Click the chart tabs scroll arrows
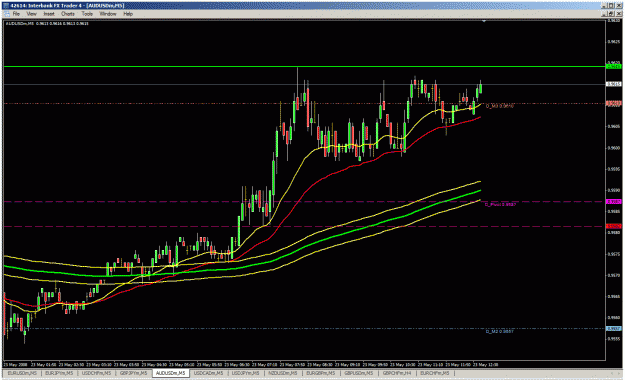 point(616,373)
